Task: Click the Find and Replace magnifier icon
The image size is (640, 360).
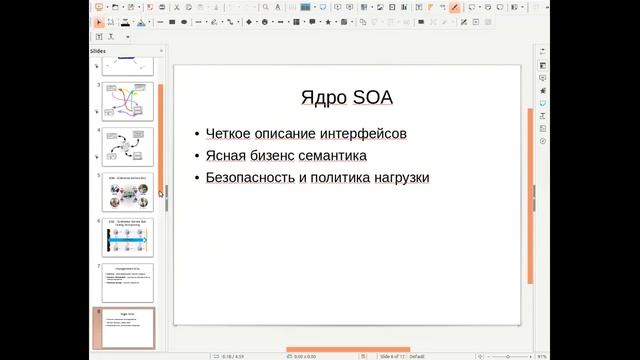Action: click(266, 7)
